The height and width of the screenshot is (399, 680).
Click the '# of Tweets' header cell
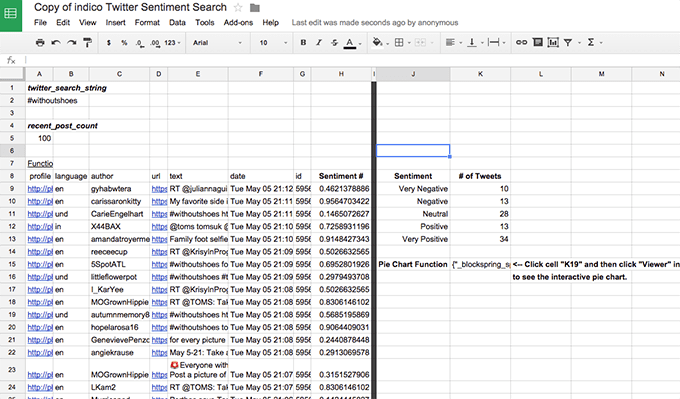coord(481,176)
